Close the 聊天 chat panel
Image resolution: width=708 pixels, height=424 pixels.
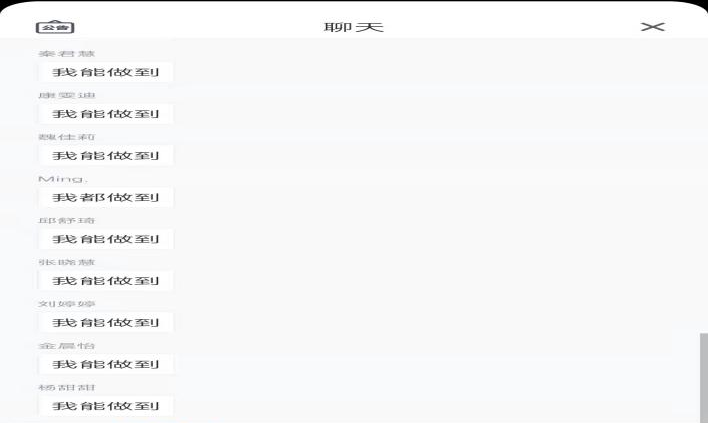[x=652, y=27]
